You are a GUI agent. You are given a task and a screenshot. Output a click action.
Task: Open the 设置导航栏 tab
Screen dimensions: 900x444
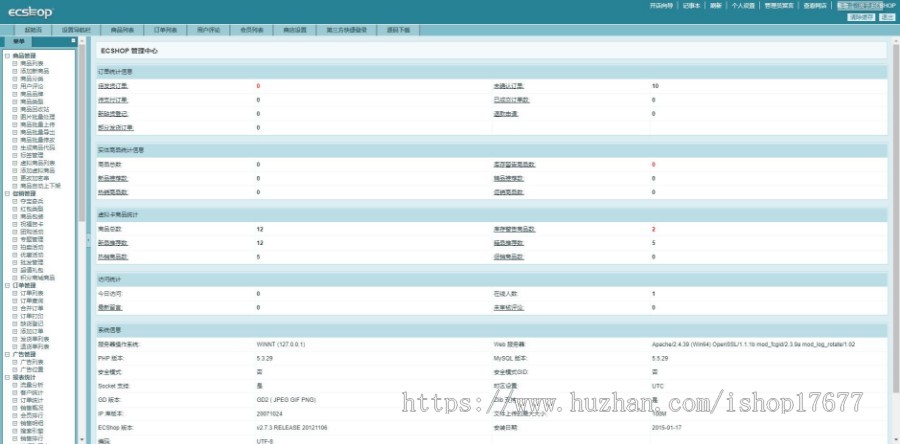pyautogui.click(x=76, y=30)
